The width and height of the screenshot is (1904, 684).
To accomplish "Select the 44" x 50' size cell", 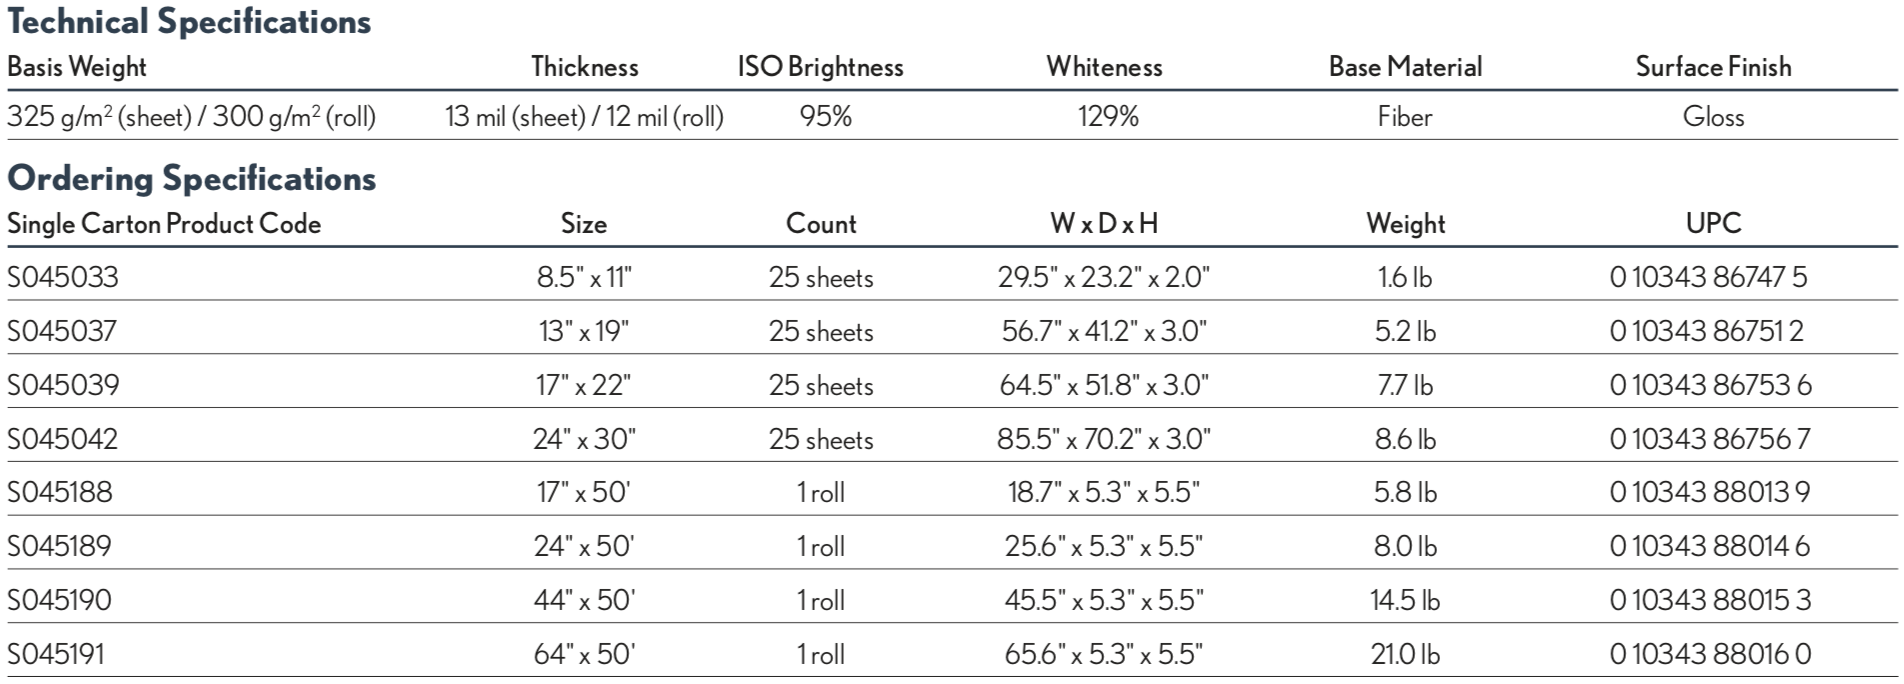I will click(x=584, y=600).
